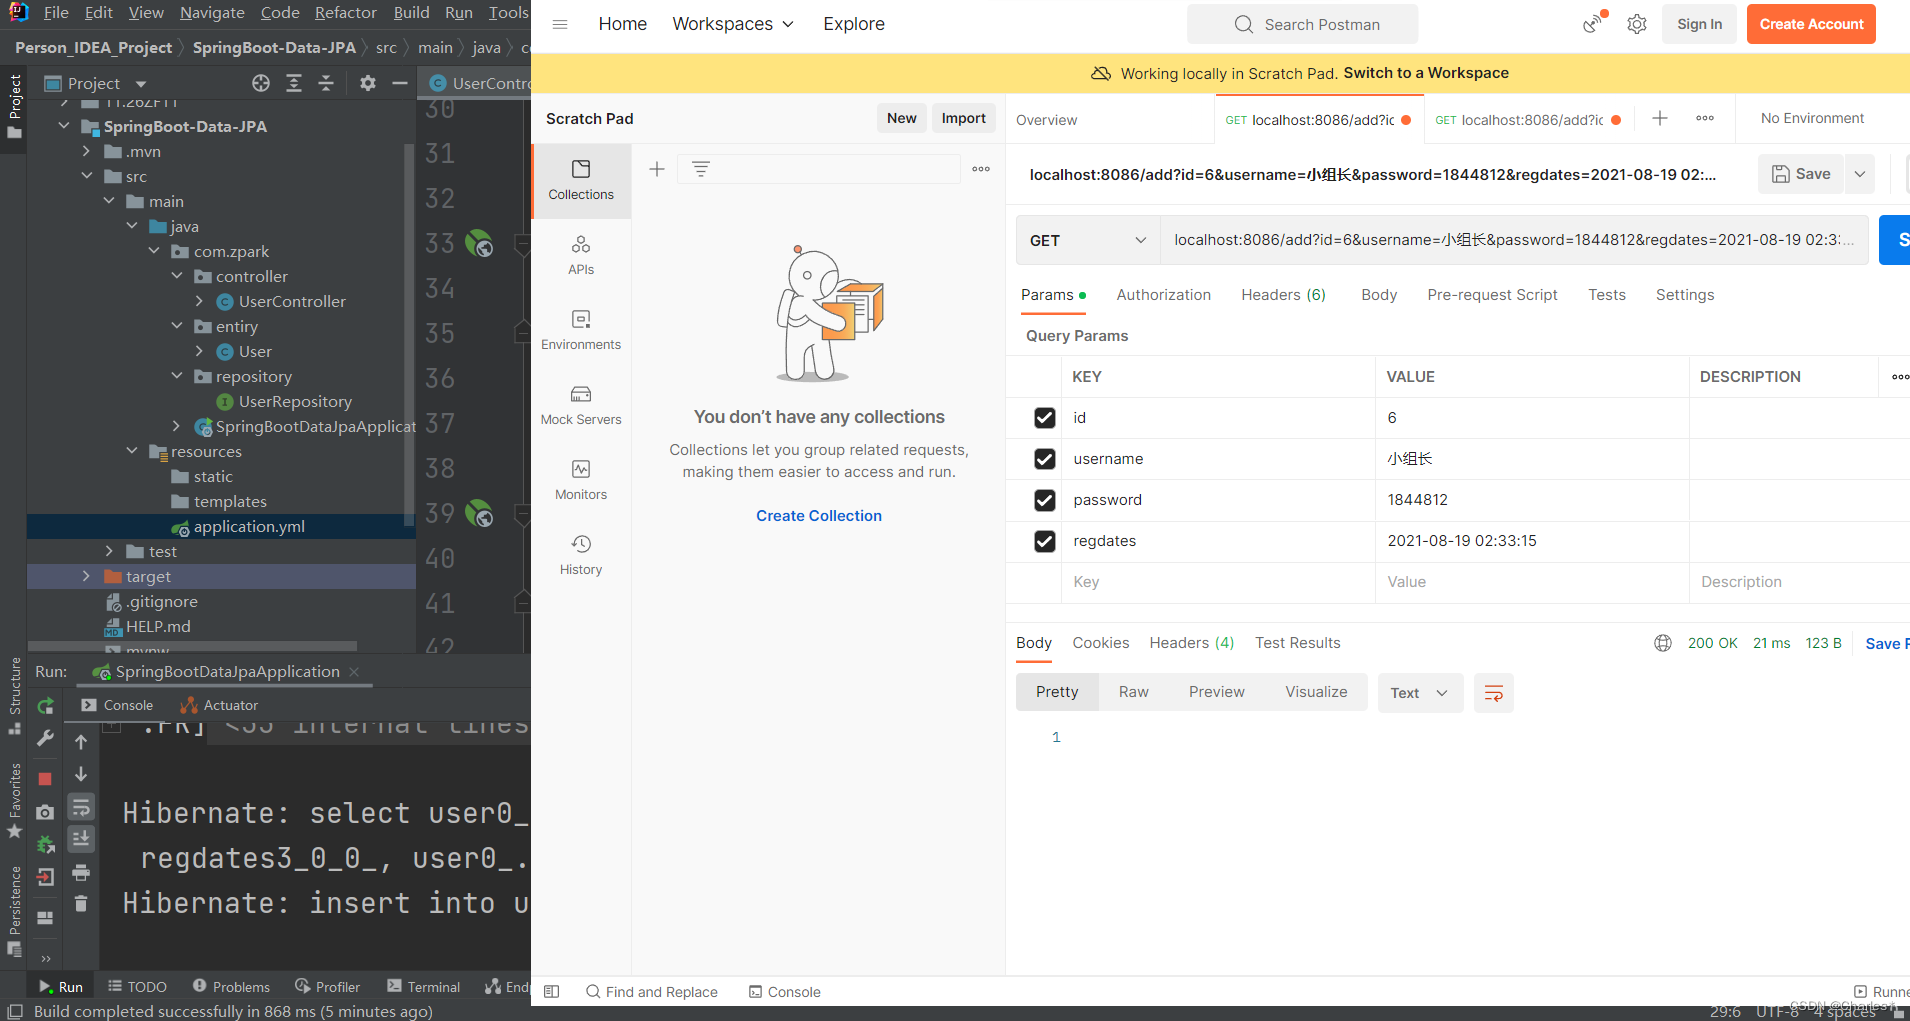Image resolution: width=1910 pixels, height=1021 pixels.
Task: Click the IDEA camera thread dump icon
Action: click(45, 813)
